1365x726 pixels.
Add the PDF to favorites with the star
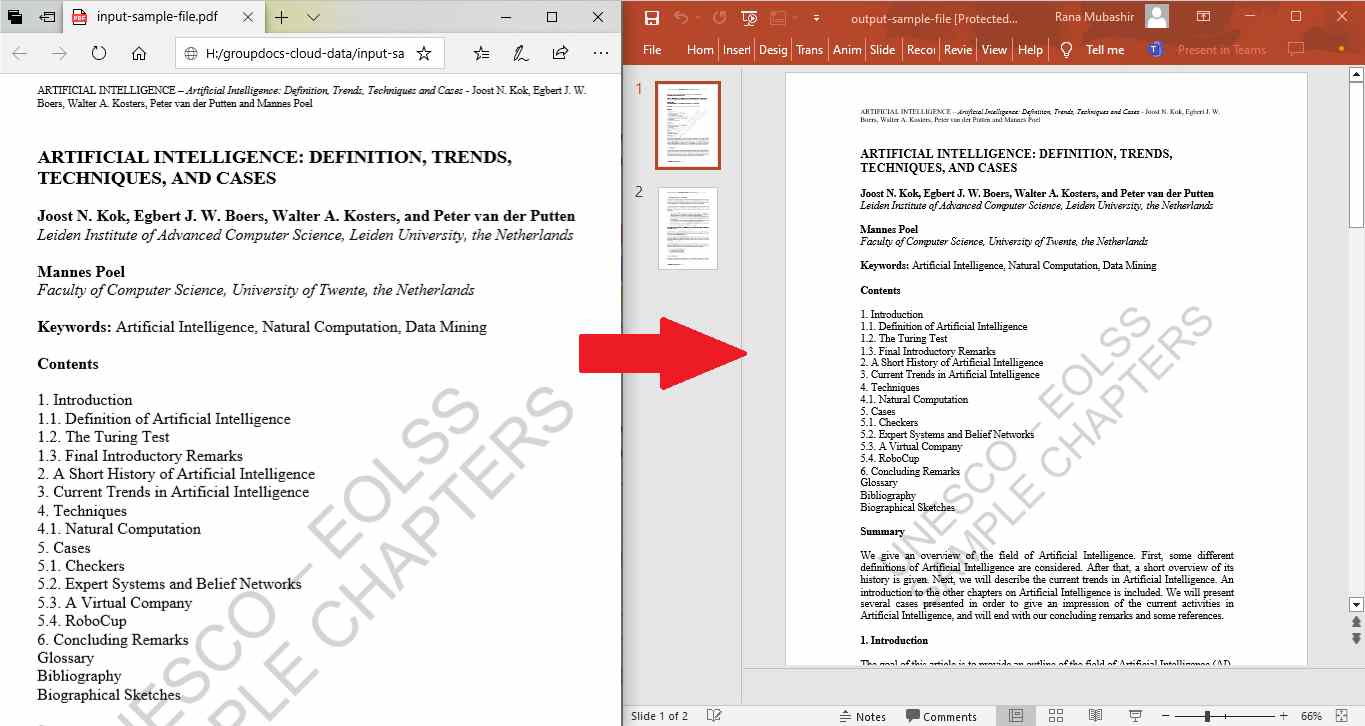pos(423,54)
